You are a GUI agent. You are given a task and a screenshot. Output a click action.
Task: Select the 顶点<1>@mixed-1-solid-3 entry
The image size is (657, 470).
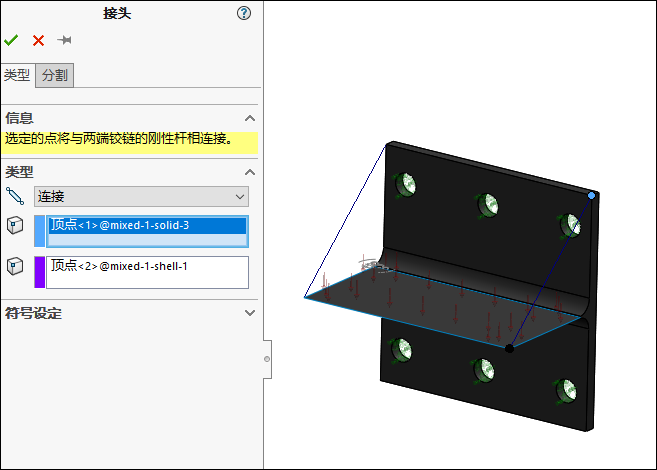pos(147,225)
